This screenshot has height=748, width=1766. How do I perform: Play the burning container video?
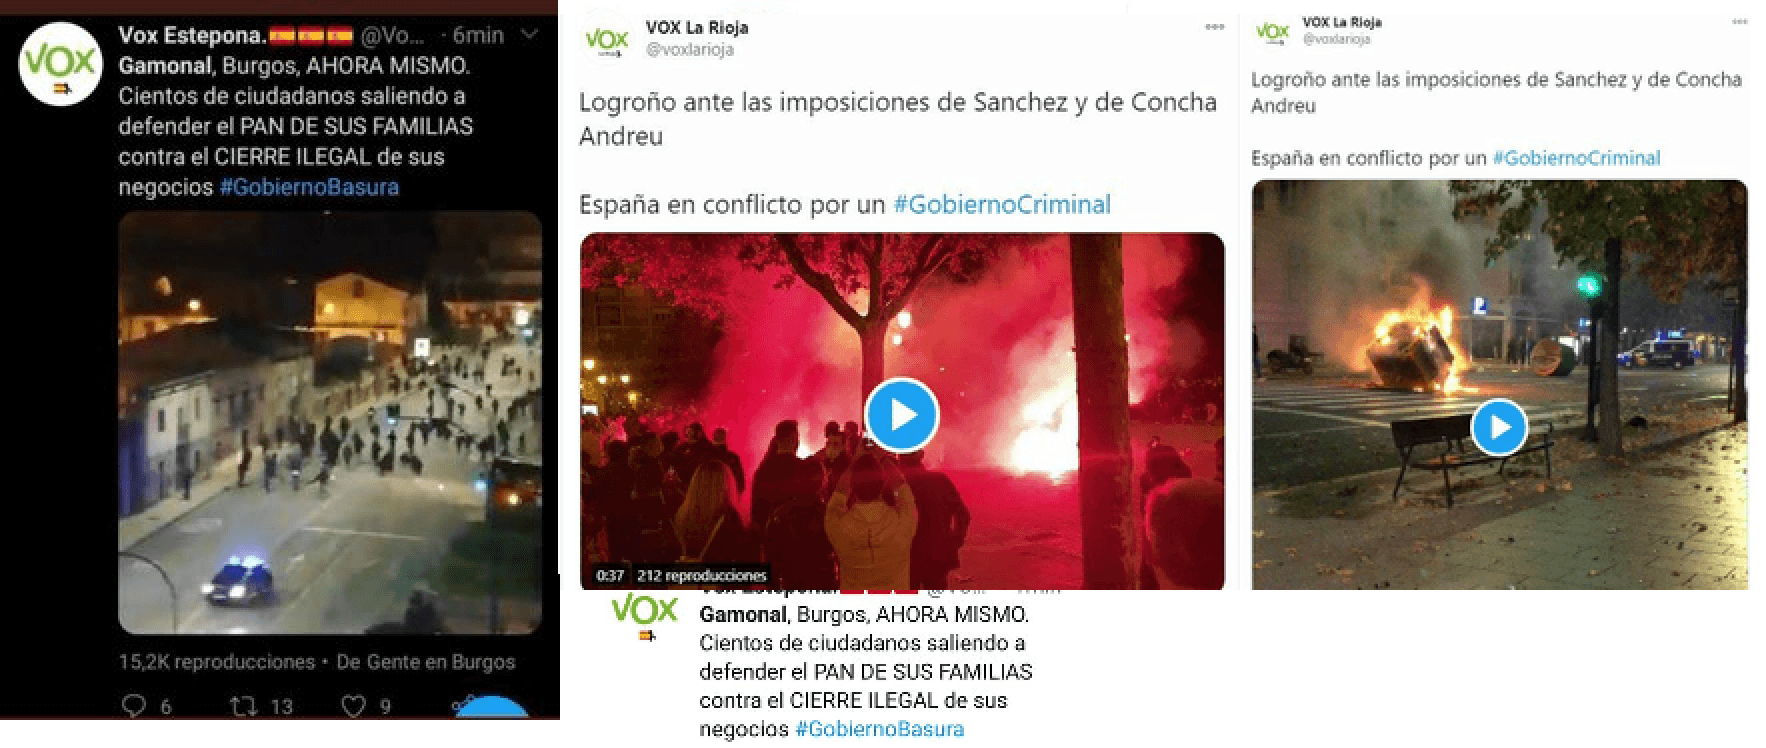(x=1499, y=427)
